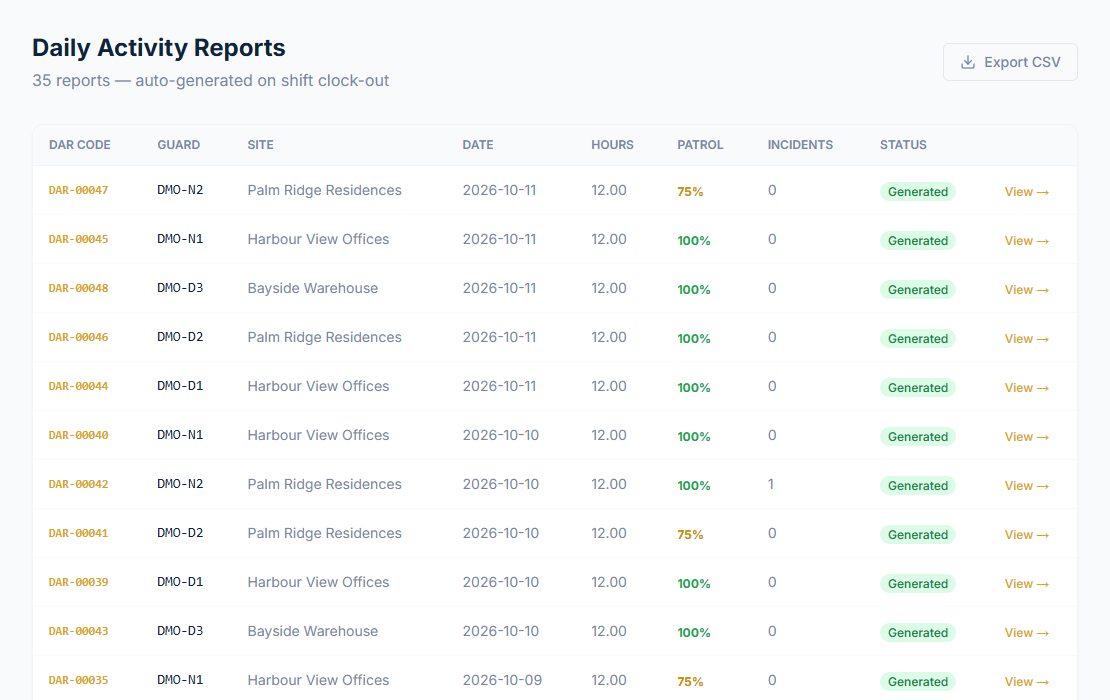This screenshot has width=1110, height=700.
Task: Click DAR-00035 report code
Action: point(79,680)
